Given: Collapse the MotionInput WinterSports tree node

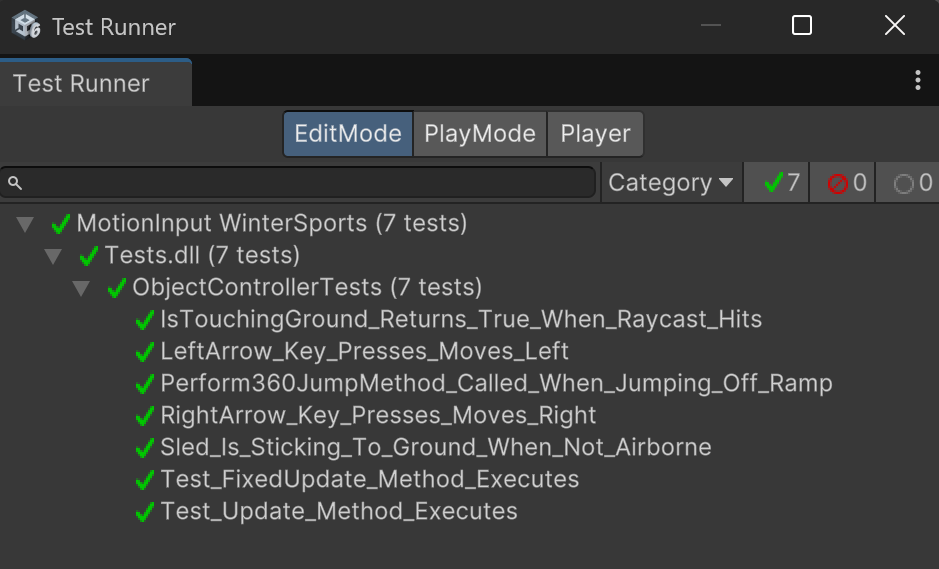Looking at the screenshot, I should 25,224.
